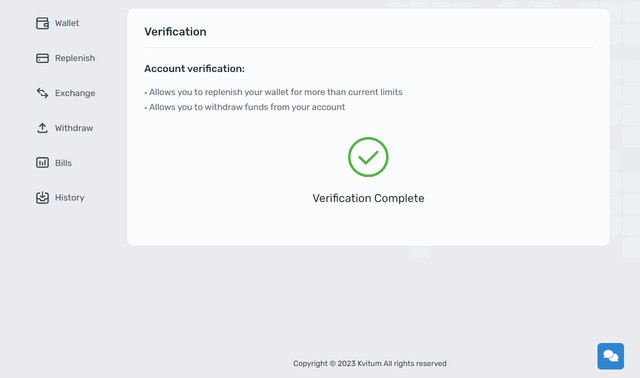Viewport: 640px width, 378px height.
Task: Go to the Replenish page
Action: click(x=75, y=58)
